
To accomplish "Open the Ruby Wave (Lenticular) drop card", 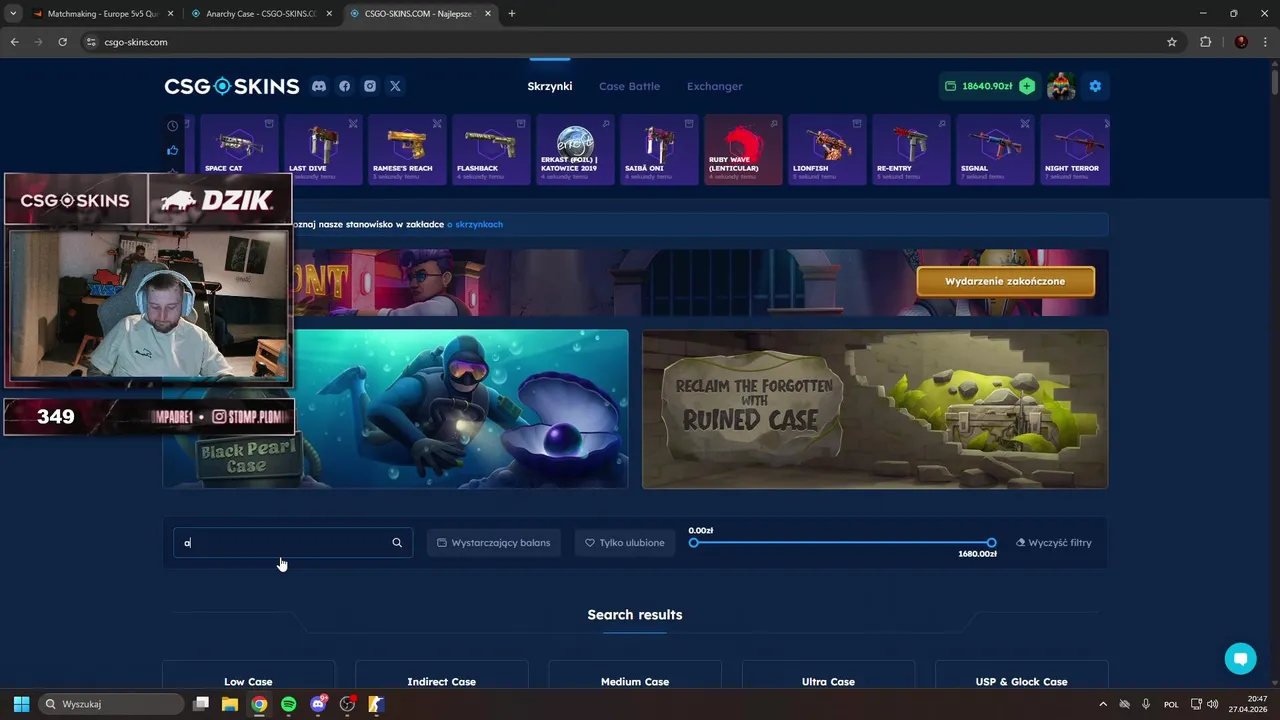I will pyautogui.click(x=743, y=149).
